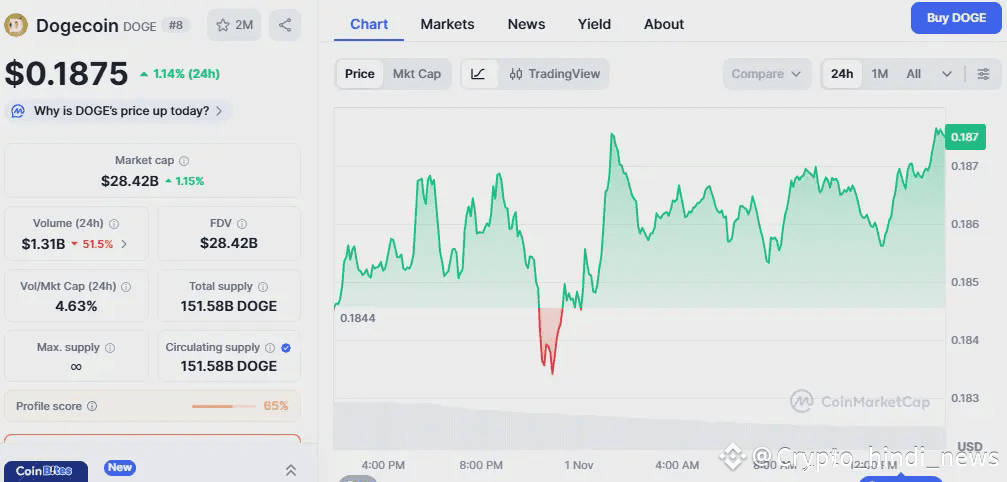Open the Compare dropdown
Viewport: 1007px width, 482px height.
click(767, 74)
